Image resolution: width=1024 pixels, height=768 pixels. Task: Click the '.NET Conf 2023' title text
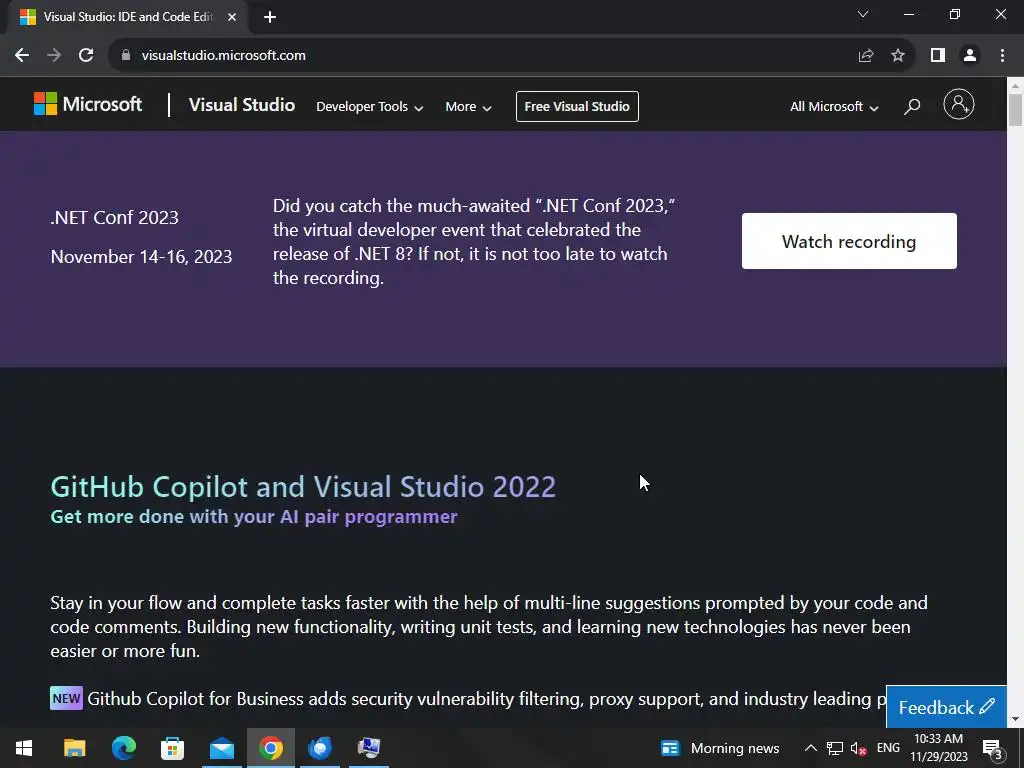114,217
